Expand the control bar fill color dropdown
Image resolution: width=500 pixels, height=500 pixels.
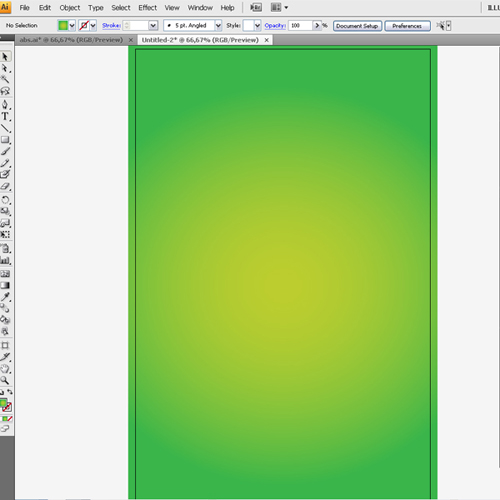[x=72, y=25]
